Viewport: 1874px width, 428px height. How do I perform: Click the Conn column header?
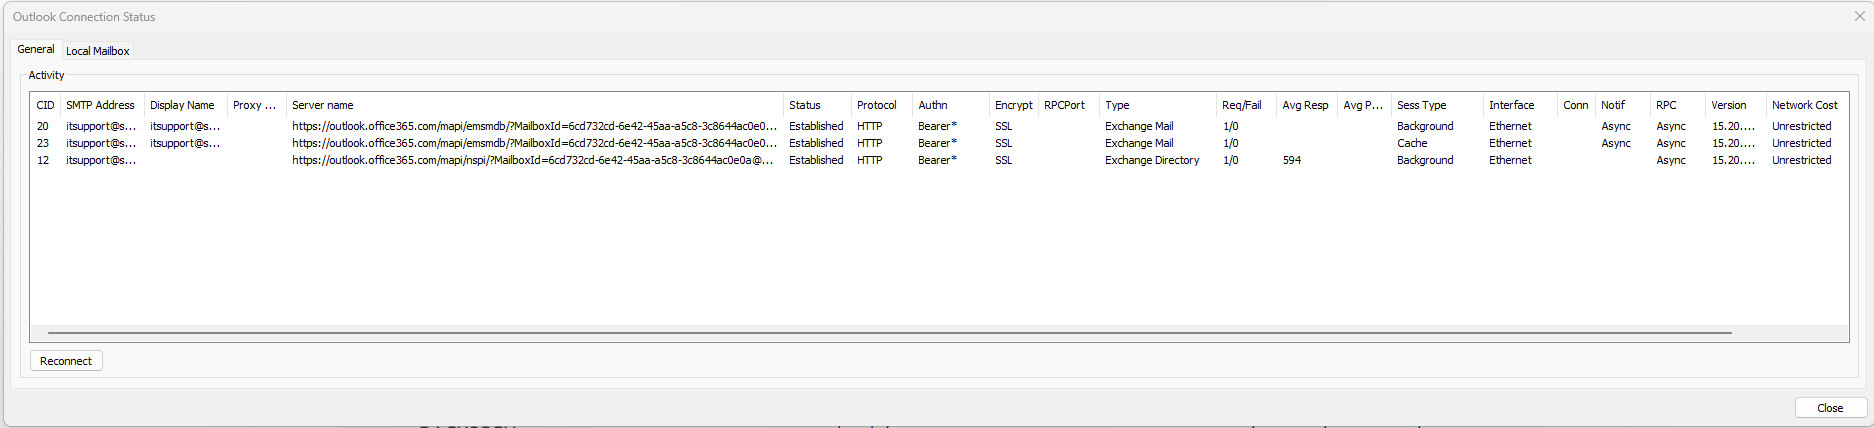[x=1575, y=105]
